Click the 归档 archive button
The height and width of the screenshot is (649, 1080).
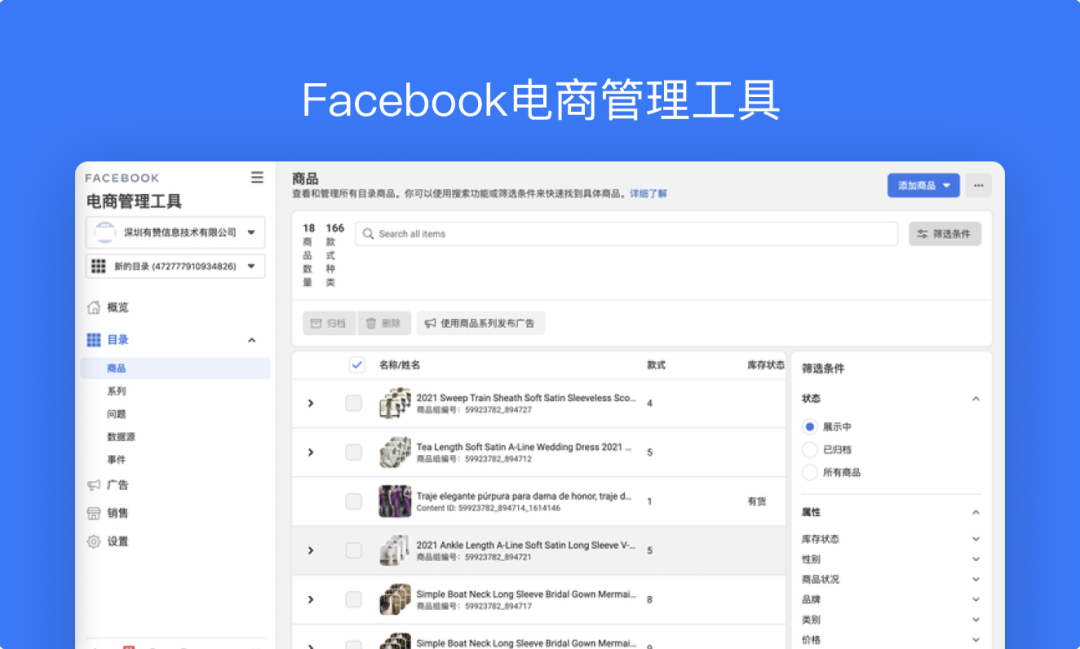point(329,323)
